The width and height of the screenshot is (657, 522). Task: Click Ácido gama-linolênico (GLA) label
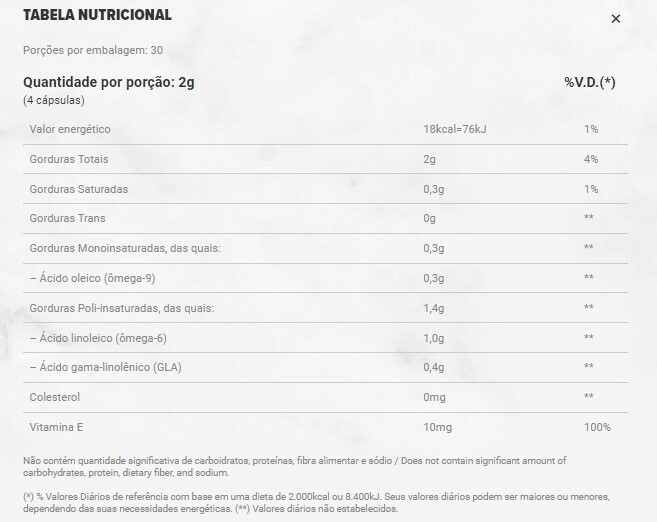coord(106,367)
